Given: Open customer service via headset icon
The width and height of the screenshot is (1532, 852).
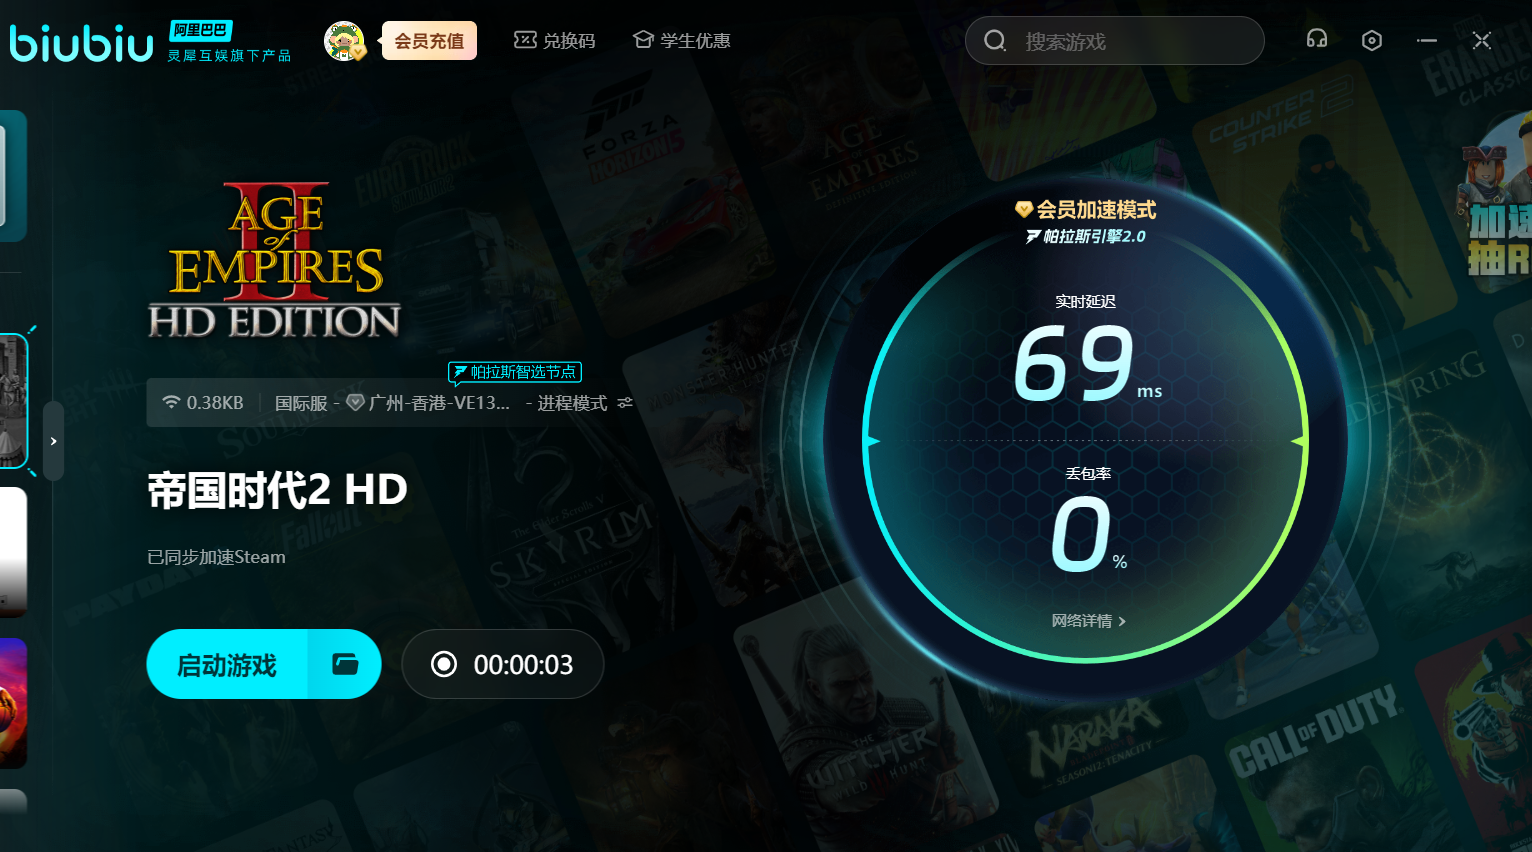Looking at the screenshot, I should point(1316,40).
